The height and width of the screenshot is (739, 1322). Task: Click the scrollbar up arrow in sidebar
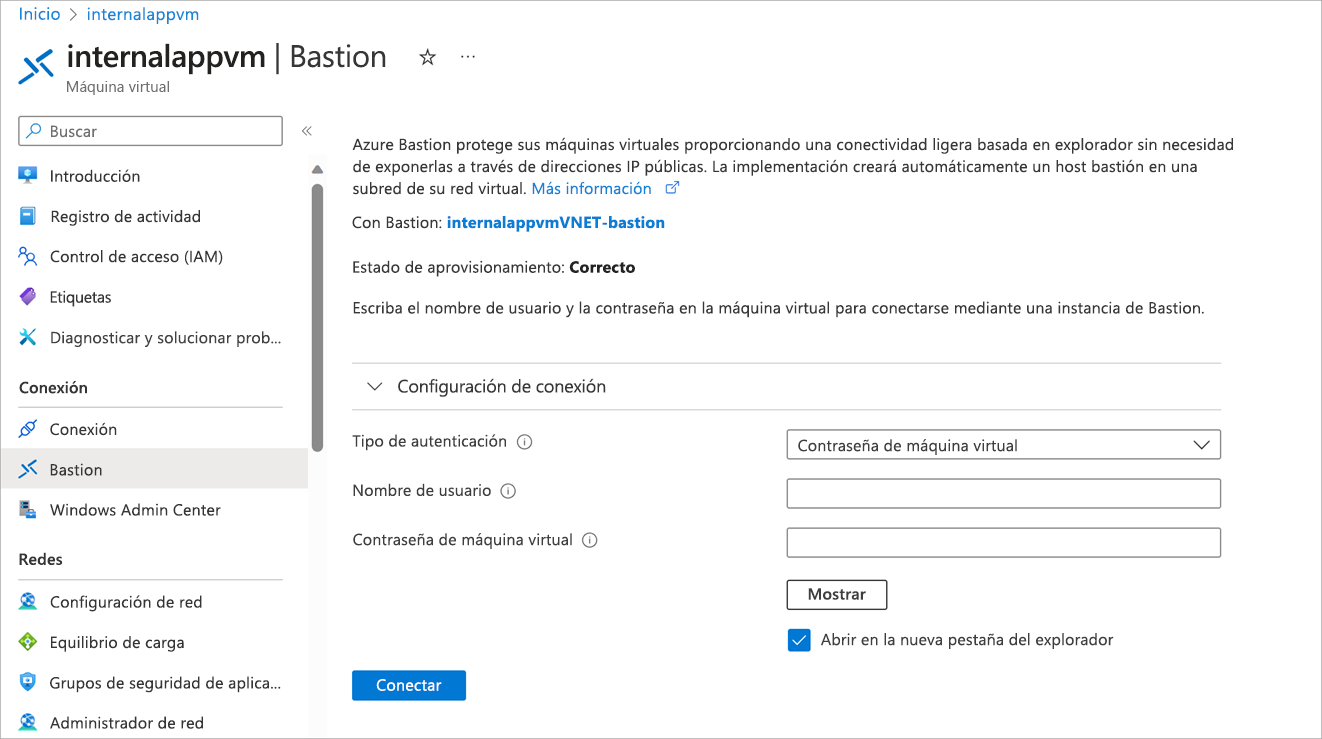pos(317,169)
